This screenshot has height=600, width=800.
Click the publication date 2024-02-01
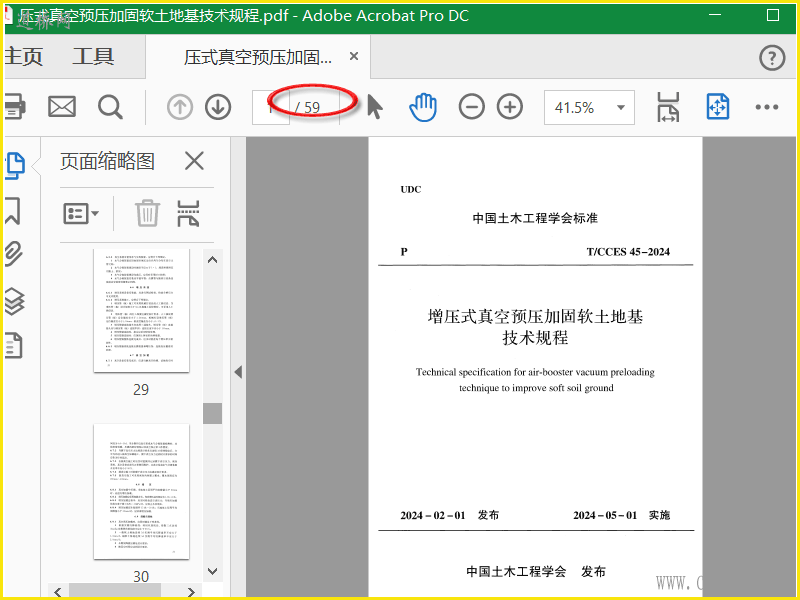coord(433,515)
